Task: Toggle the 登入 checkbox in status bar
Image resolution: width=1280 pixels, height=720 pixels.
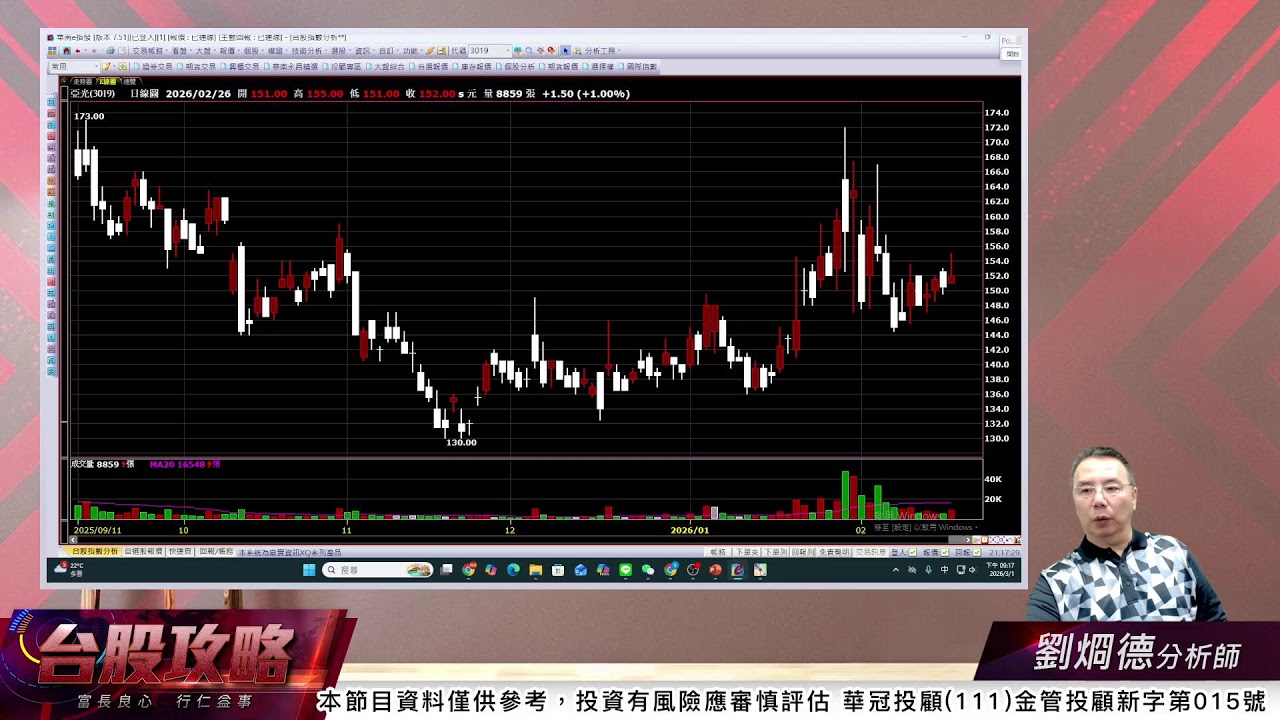Action: tap(911, 551)
